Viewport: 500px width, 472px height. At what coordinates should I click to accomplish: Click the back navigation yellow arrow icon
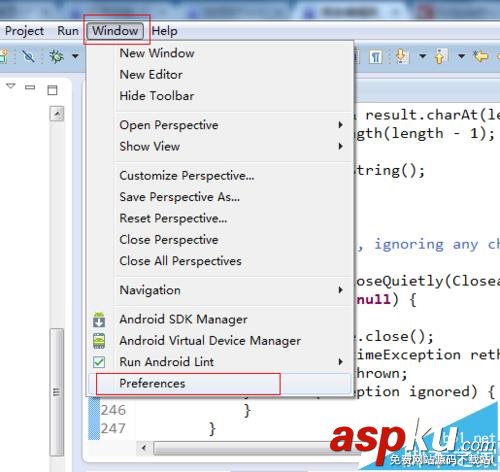click(x=481, y=56)
